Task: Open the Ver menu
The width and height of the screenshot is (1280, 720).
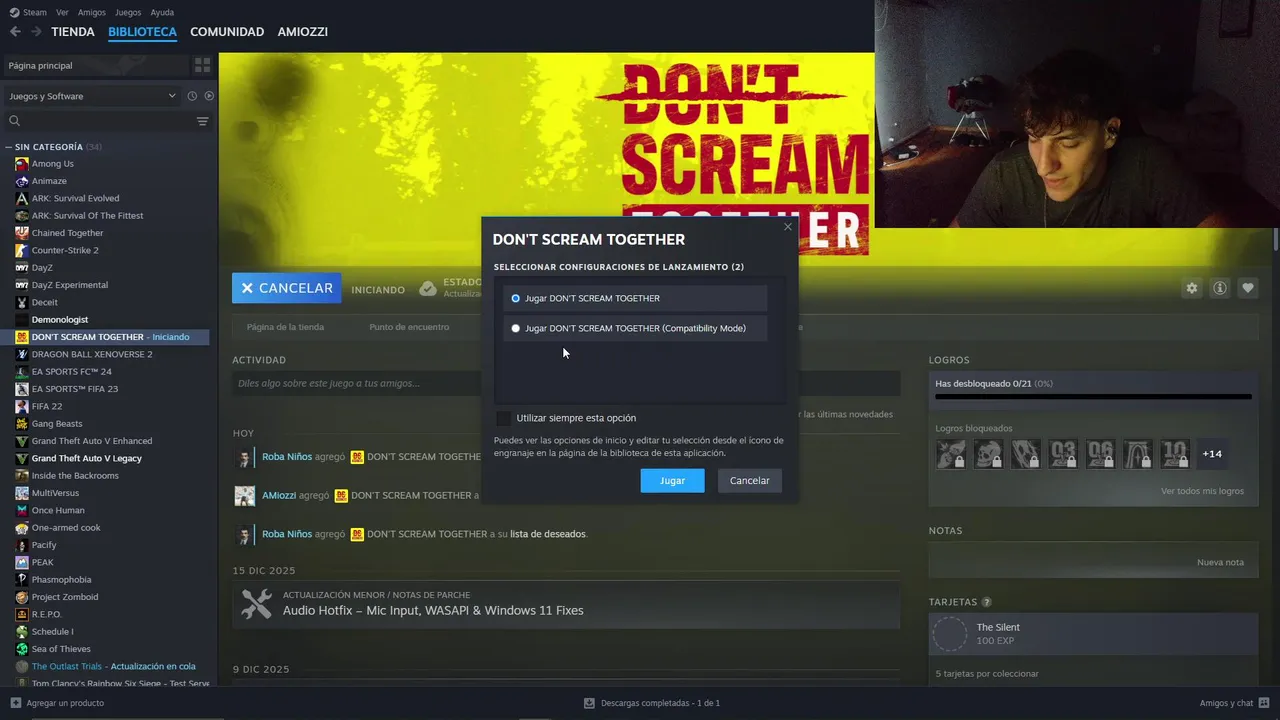Action: tap(62, 12)
